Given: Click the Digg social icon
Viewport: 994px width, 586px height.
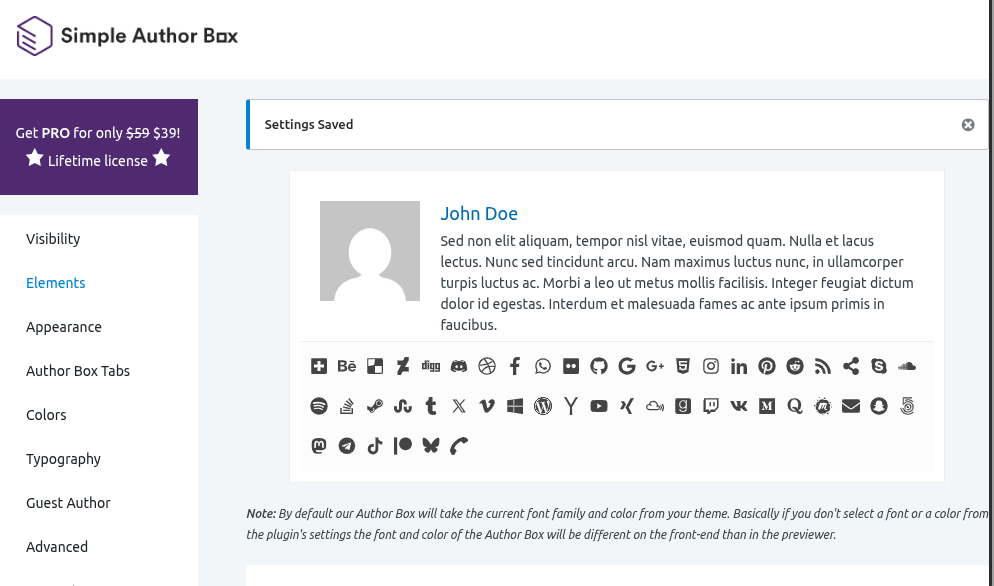Looking at the screenshot, I should click(x=430, y=366).
